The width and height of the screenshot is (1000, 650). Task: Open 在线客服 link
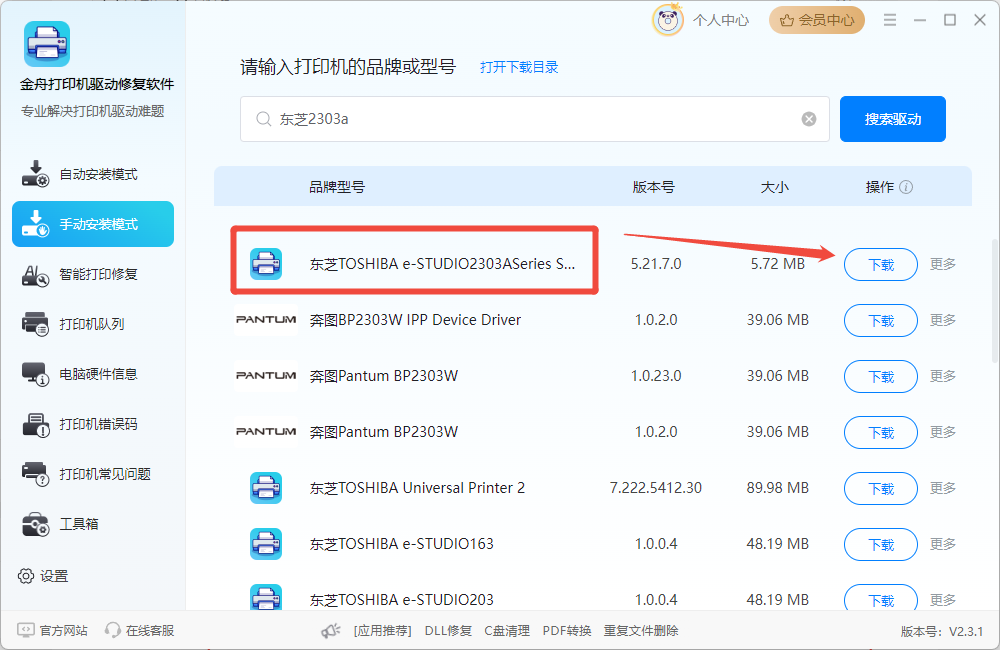coord(150,631)
